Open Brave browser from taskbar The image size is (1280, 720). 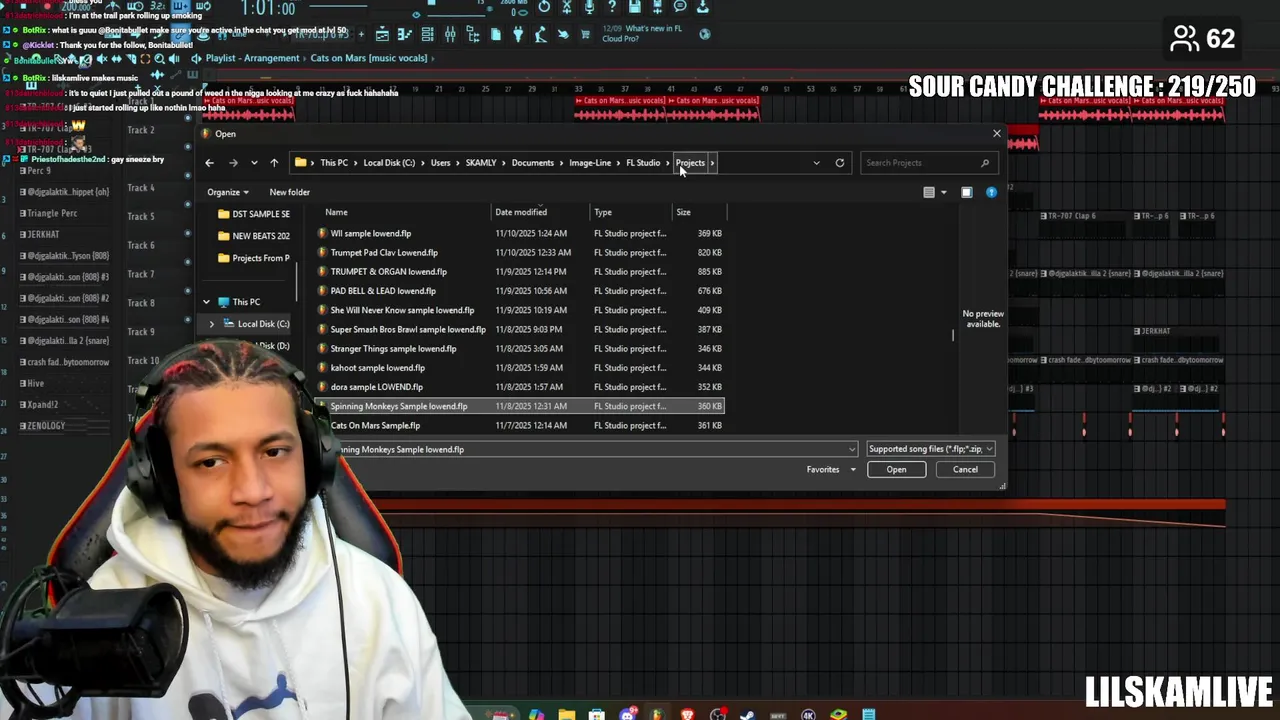tap(687, 714)
